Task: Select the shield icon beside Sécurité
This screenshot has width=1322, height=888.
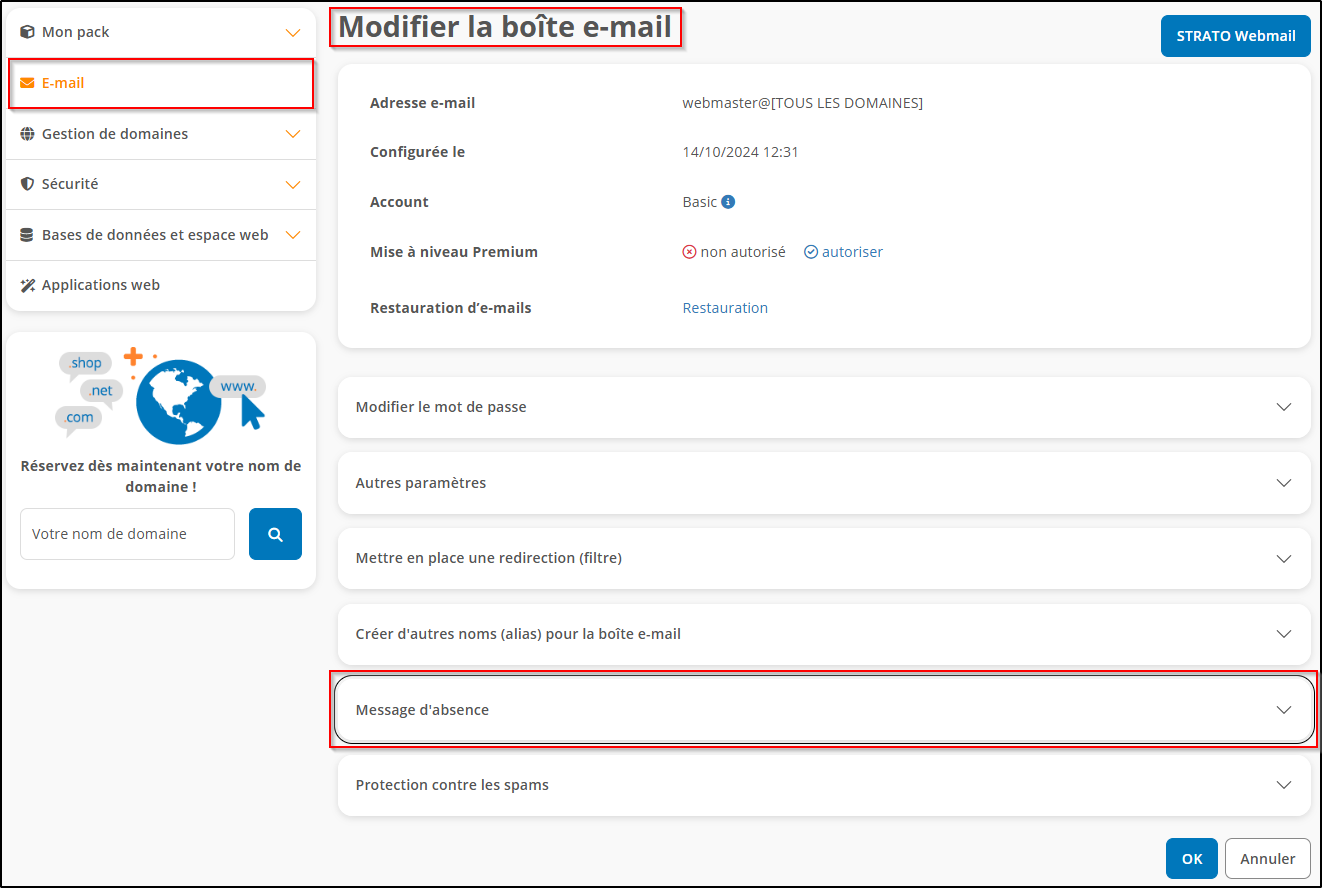Action: click(26, 184)
